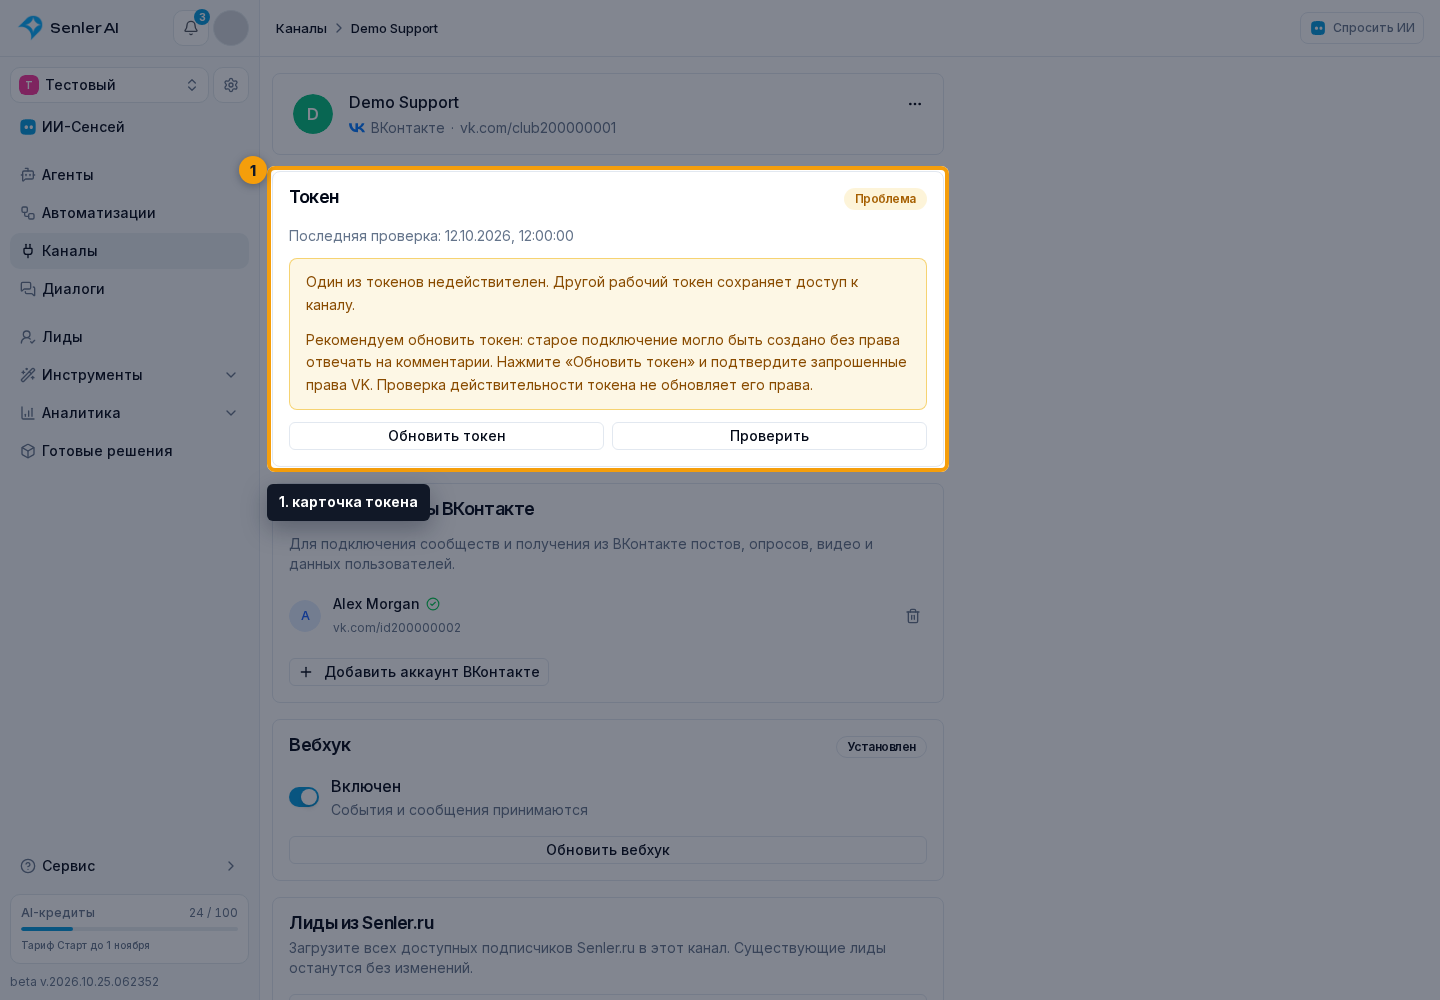Click the Обновить токен button
The width and height of the screenshot is (1440, 1000).
click(x=446, y=436)
